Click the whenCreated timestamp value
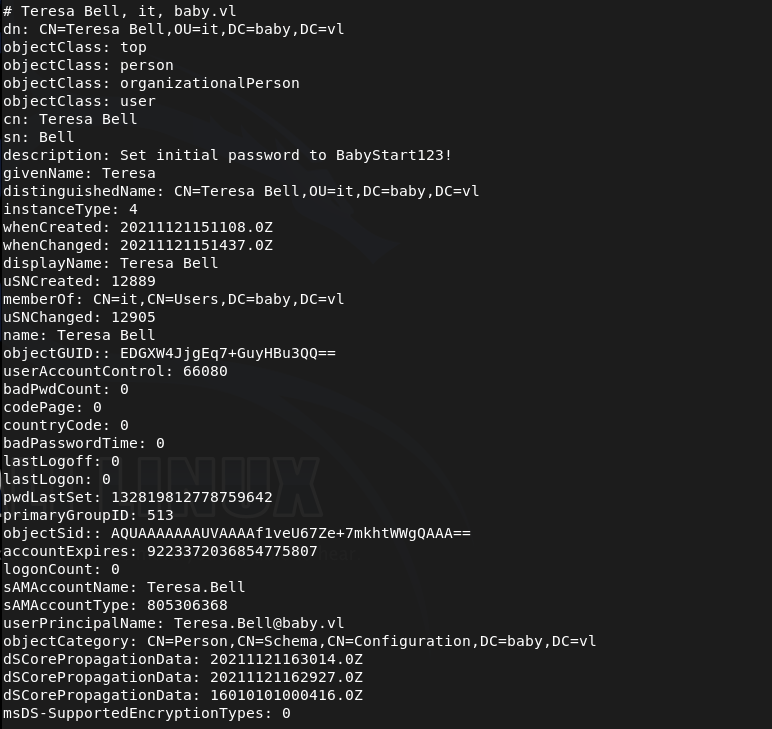The image size is (772, 729). [196, 227]
